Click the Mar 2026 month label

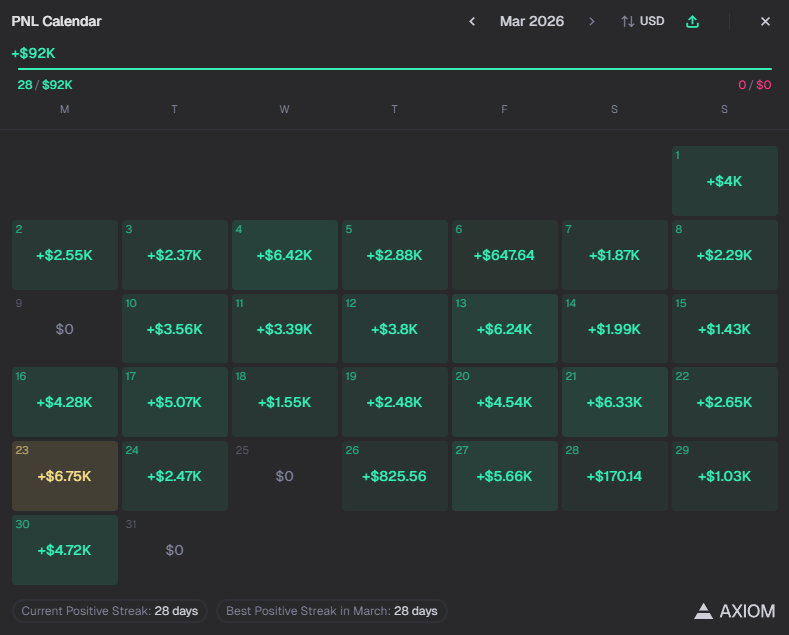[532, 21]
